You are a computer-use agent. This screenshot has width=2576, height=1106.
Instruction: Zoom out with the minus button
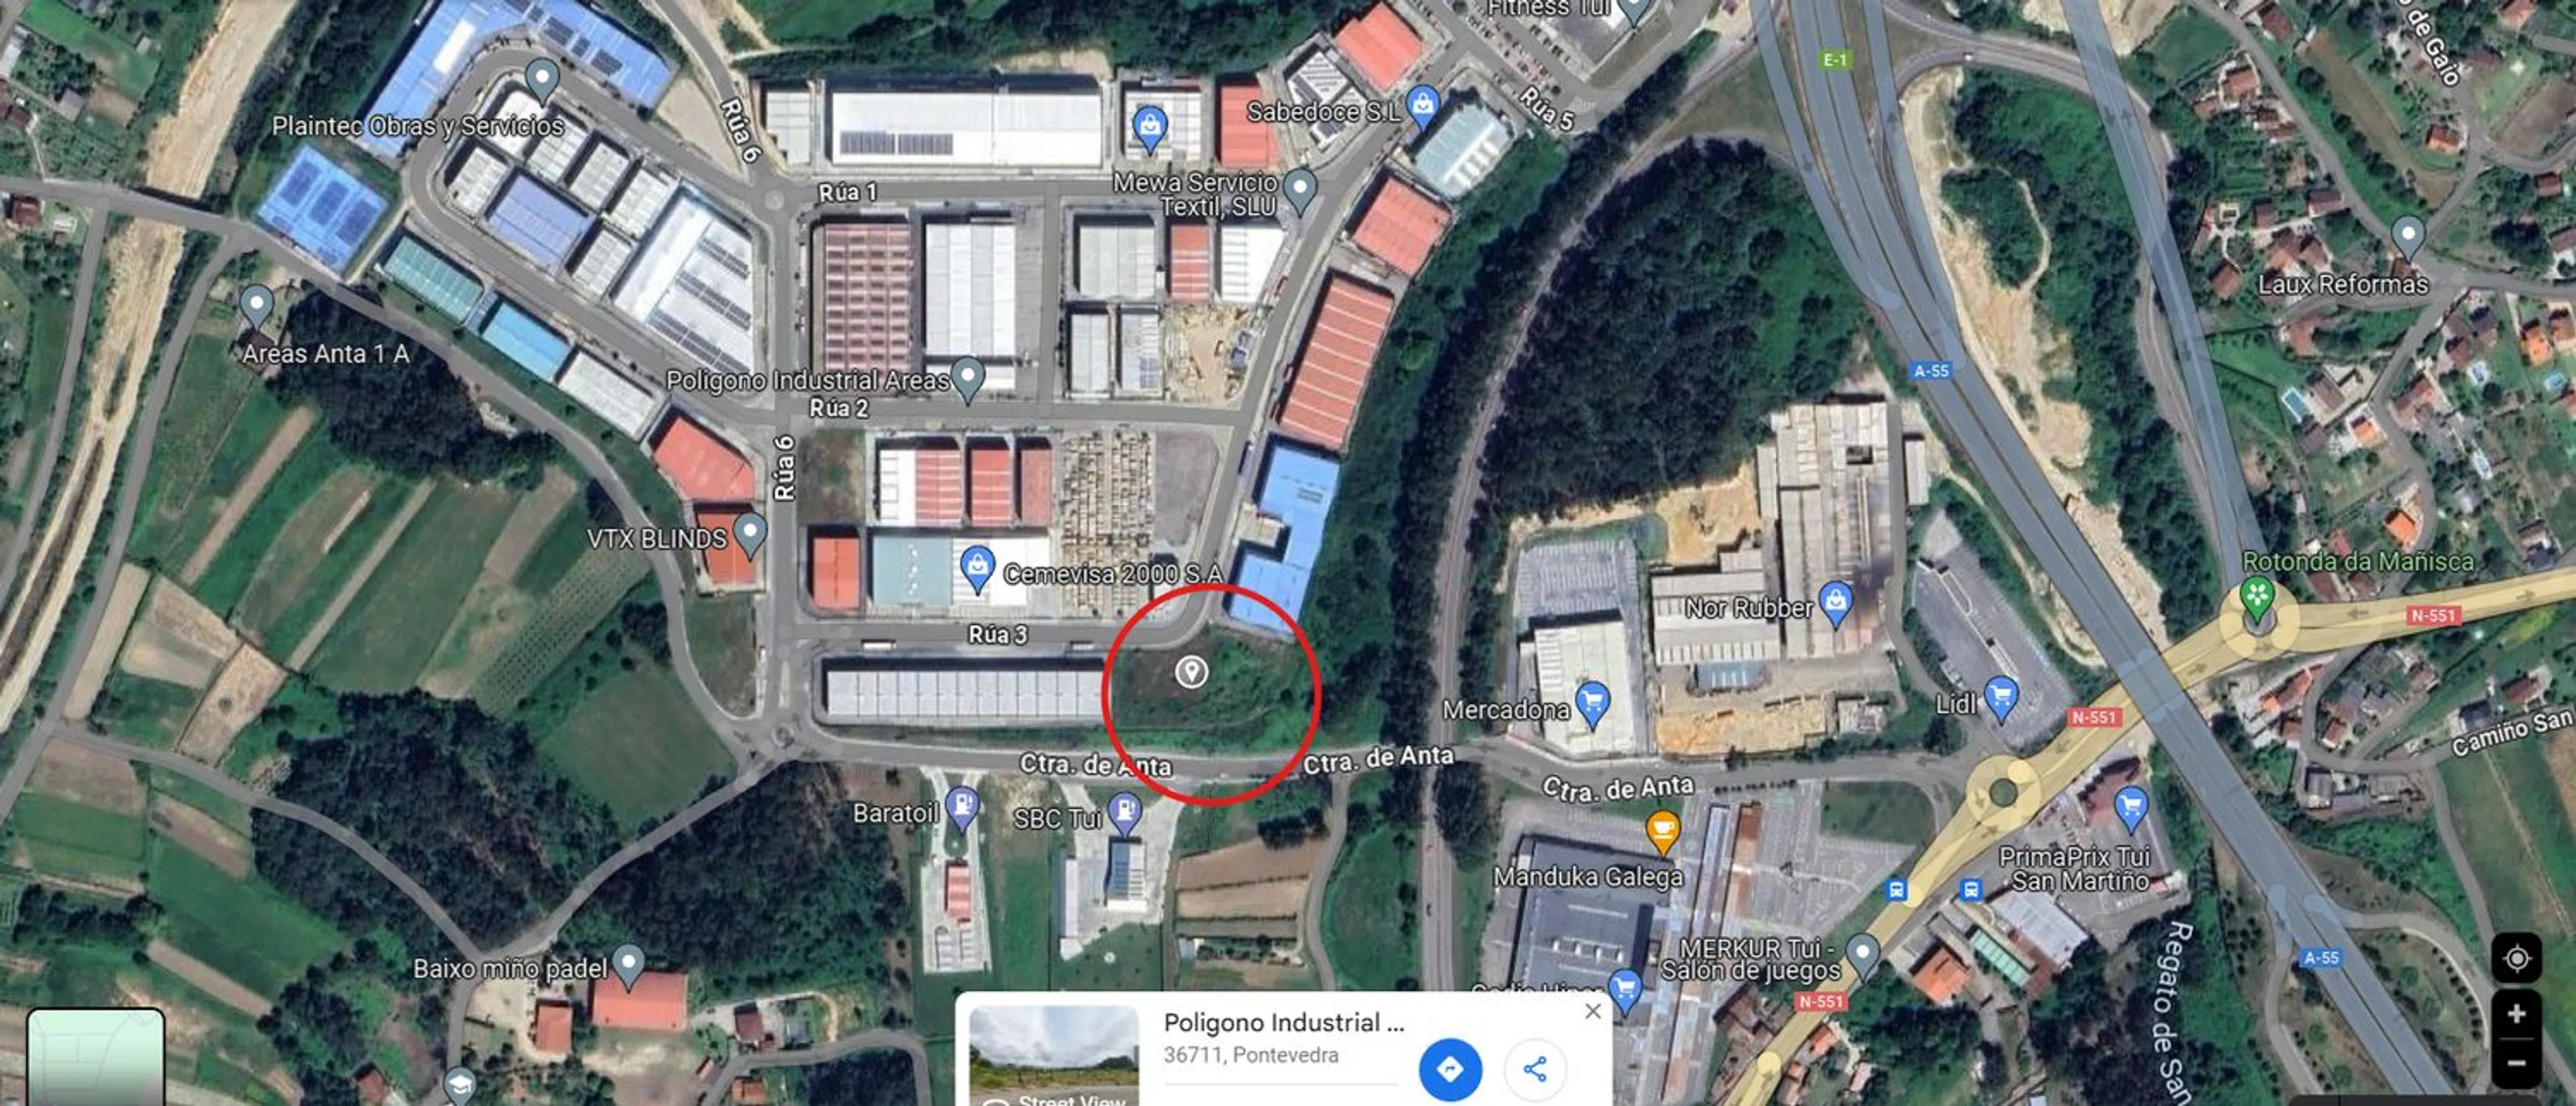pos(2517,1063)
